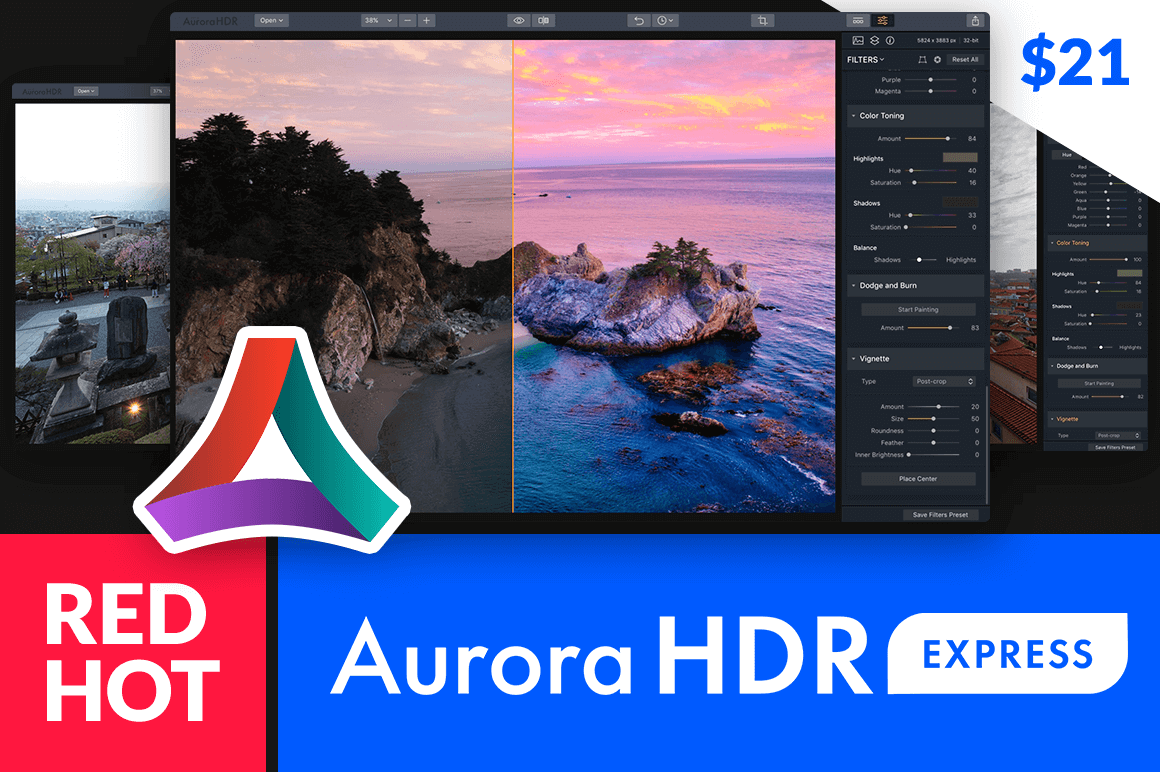1160x772 pixels.
Task: Expand the Open file dropdown
Action: click(270, 19)
